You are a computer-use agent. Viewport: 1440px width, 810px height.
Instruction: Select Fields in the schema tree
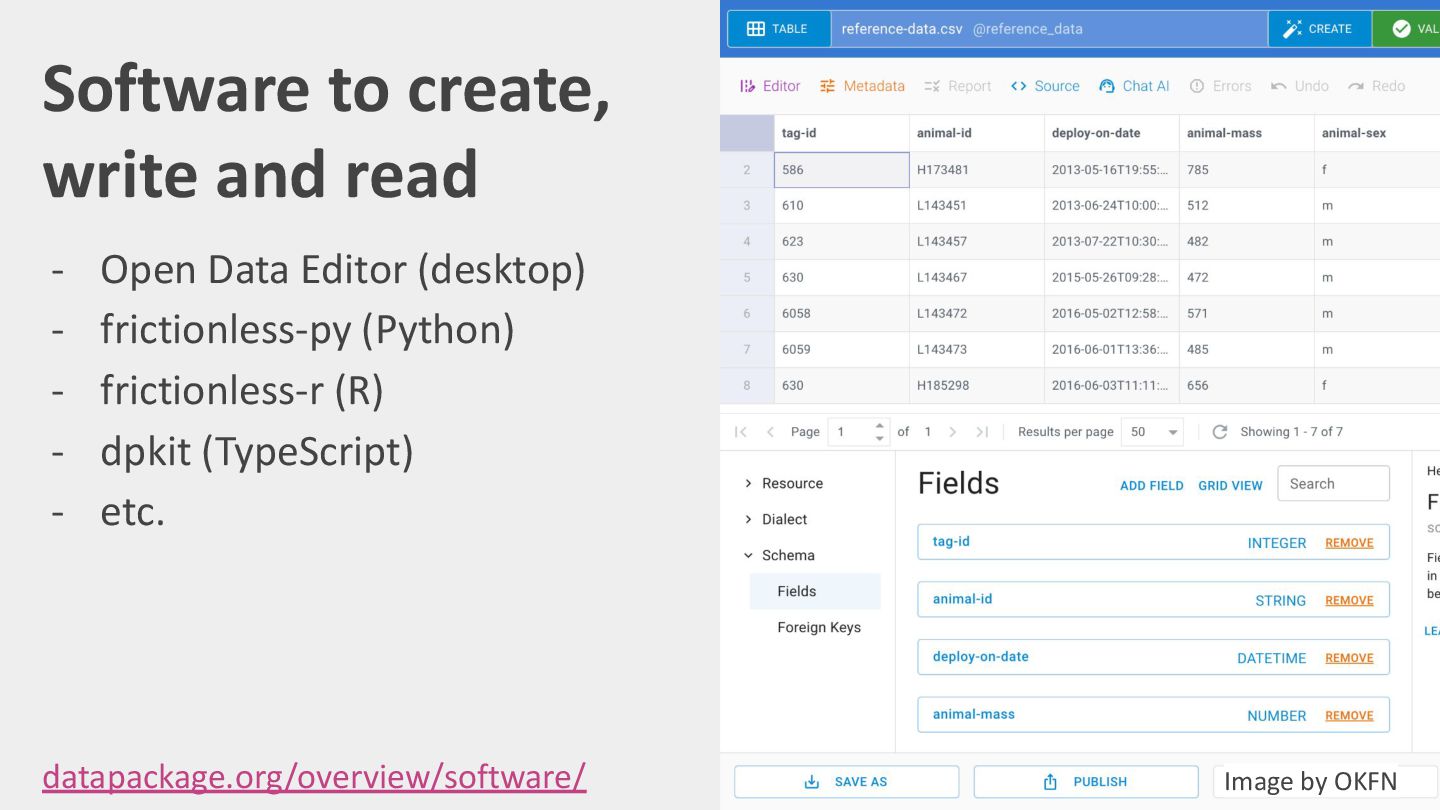point(815,591)
